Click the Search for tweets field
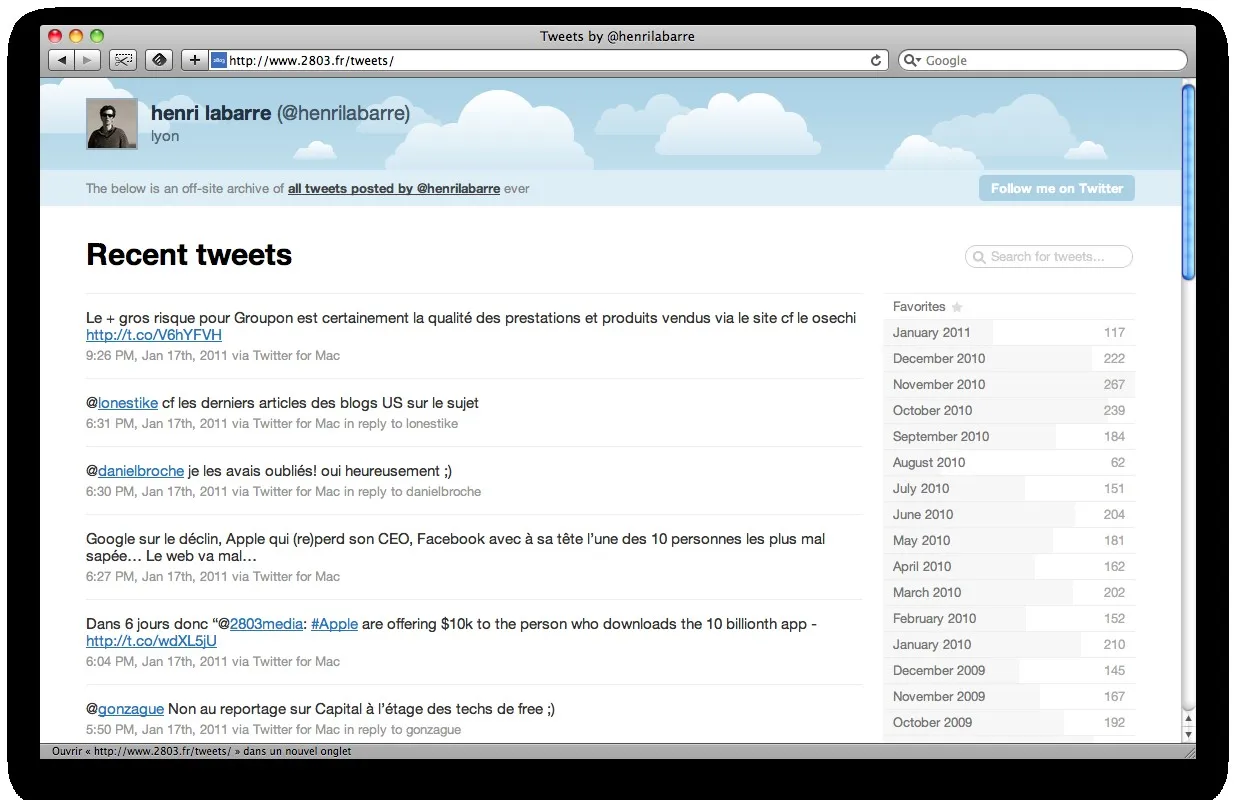 coord(1049,257)
